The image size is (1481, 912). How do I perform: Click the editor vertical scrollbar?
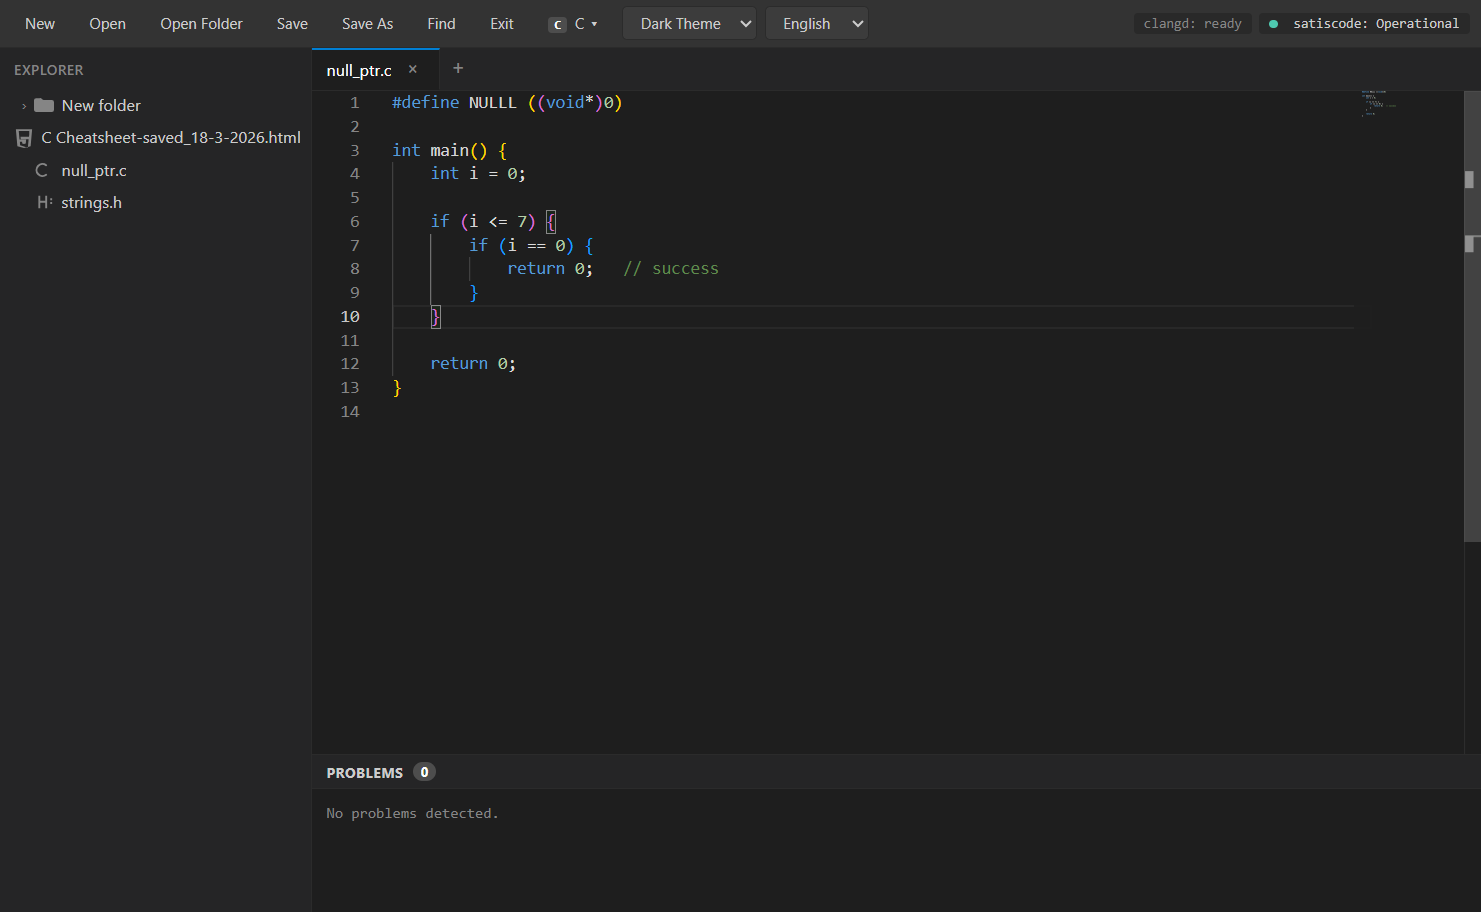click(x=1472, y=316)
